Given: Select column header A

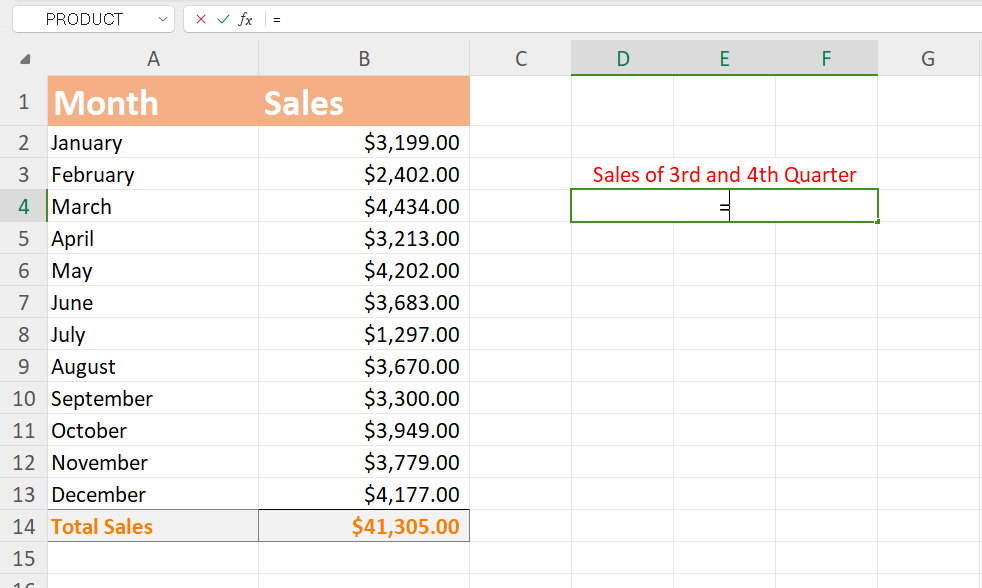Looking at the screenshot, I should [153, 59].
